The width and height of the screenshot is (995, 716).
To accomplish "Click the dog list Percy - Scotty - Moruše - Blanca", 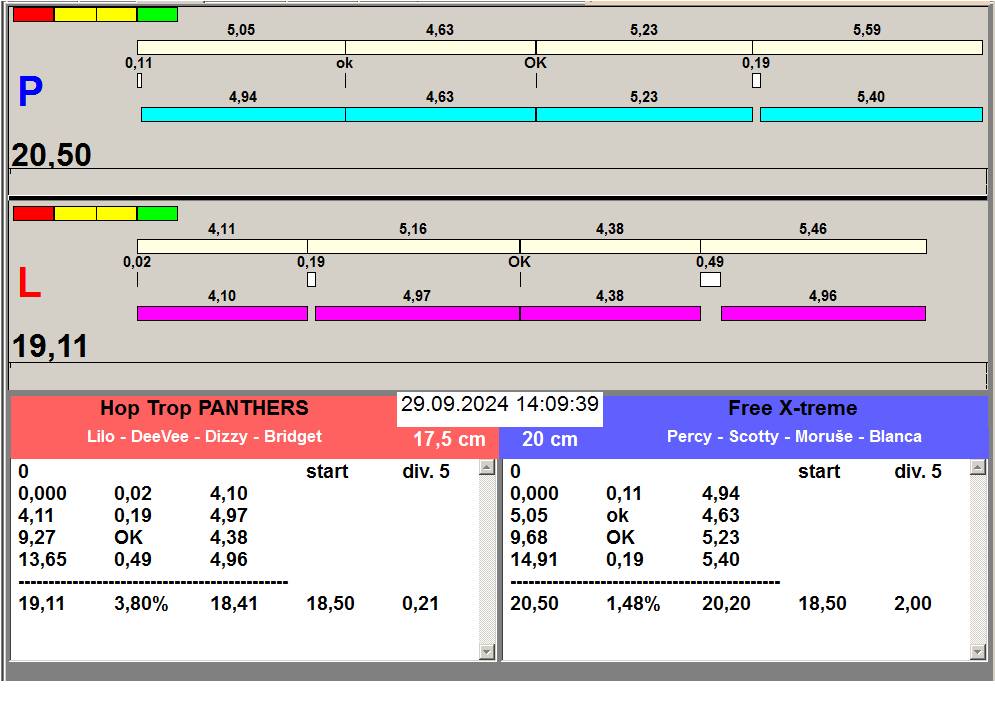I will [x=794, y=437].
